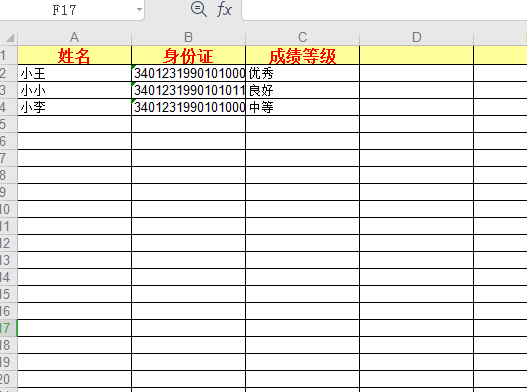Open the fx insert function button

point(224,9)
